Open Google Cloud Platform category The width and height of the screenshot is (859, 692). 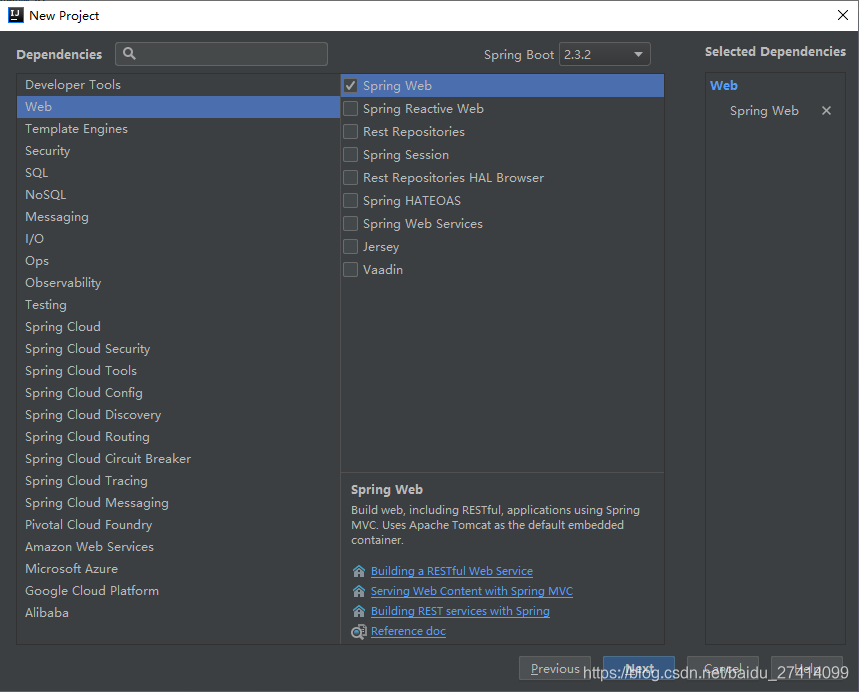179,591
